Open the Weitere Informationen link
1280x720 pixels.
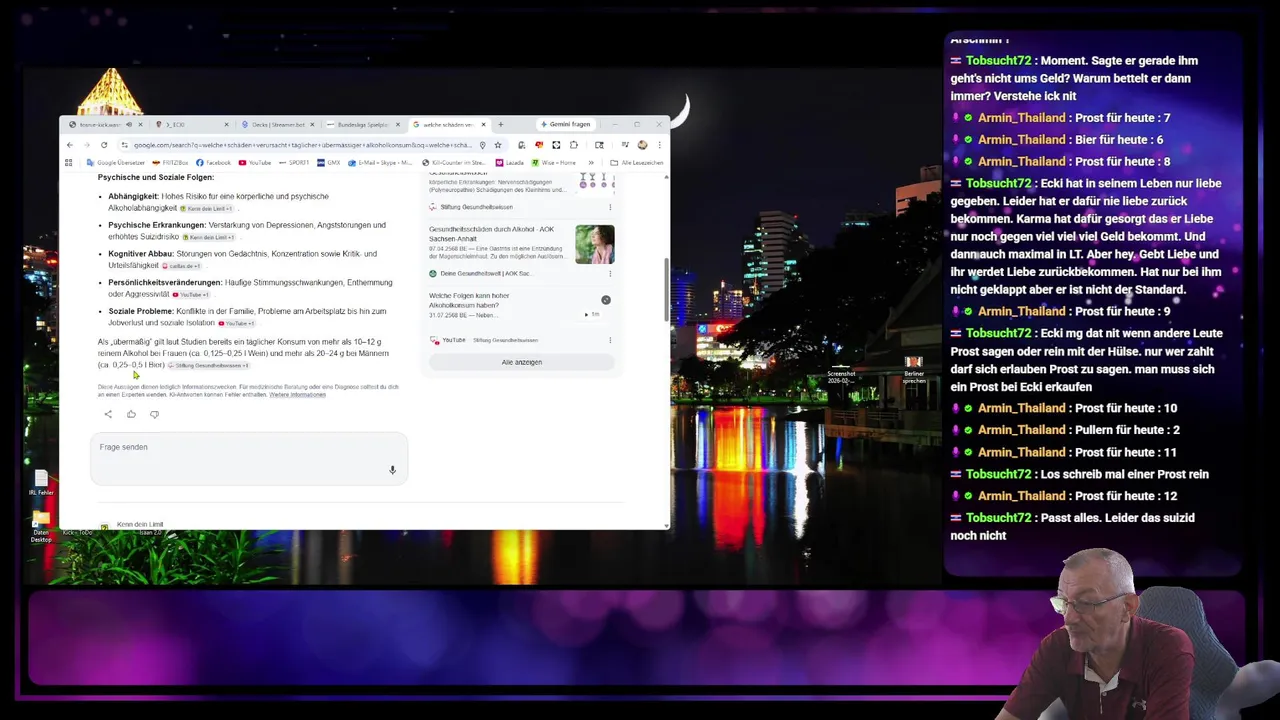(298, 395)
